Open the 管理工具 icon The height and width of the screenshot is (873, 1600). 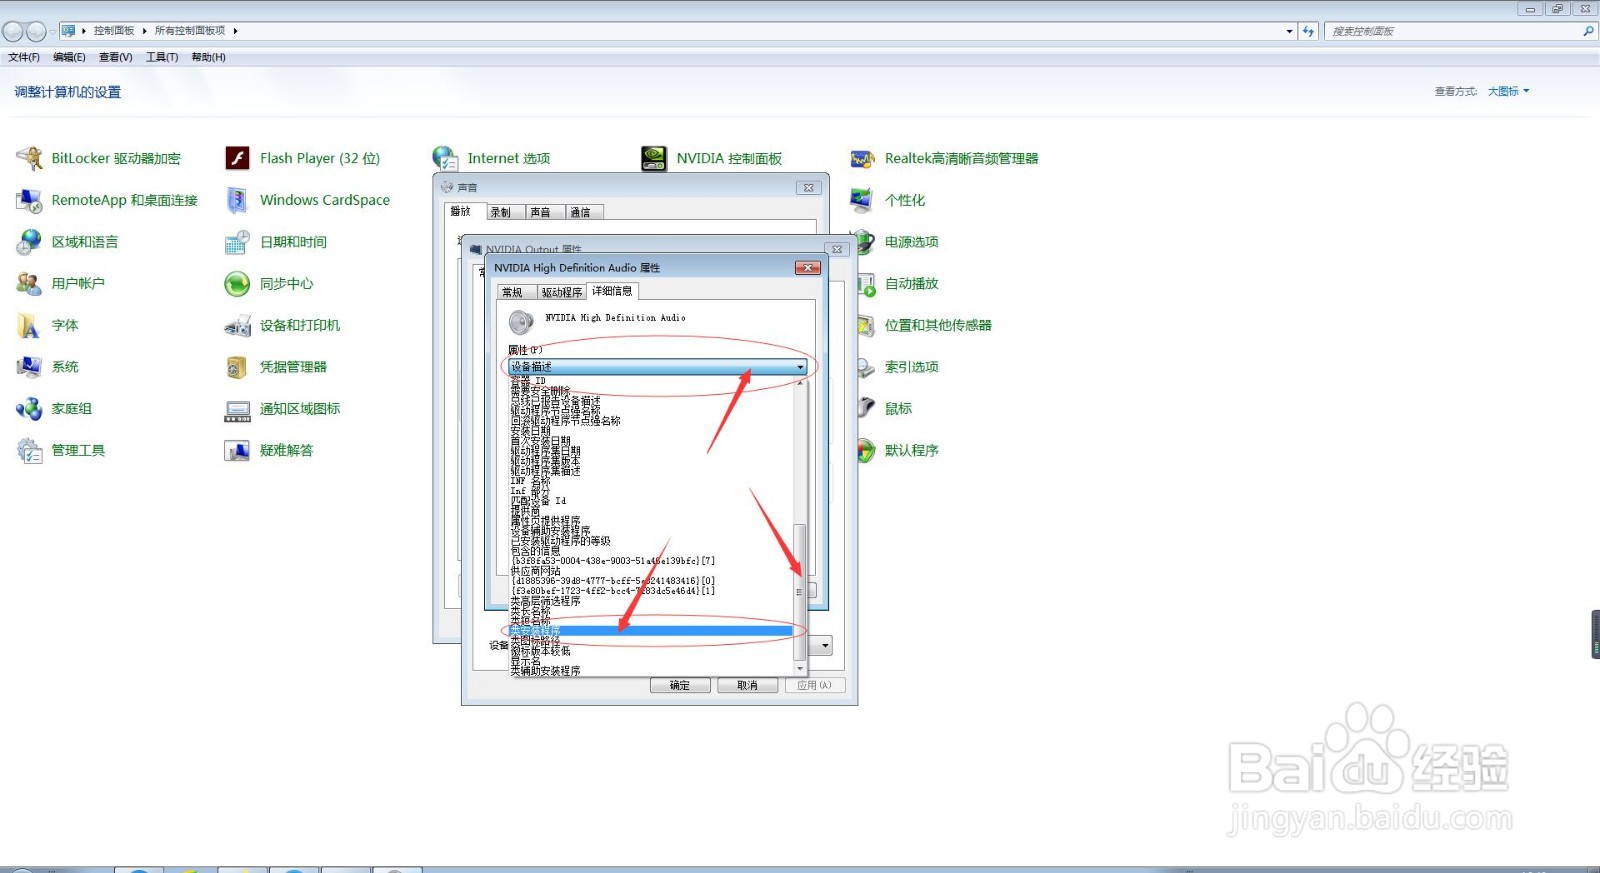click(29, 451)
